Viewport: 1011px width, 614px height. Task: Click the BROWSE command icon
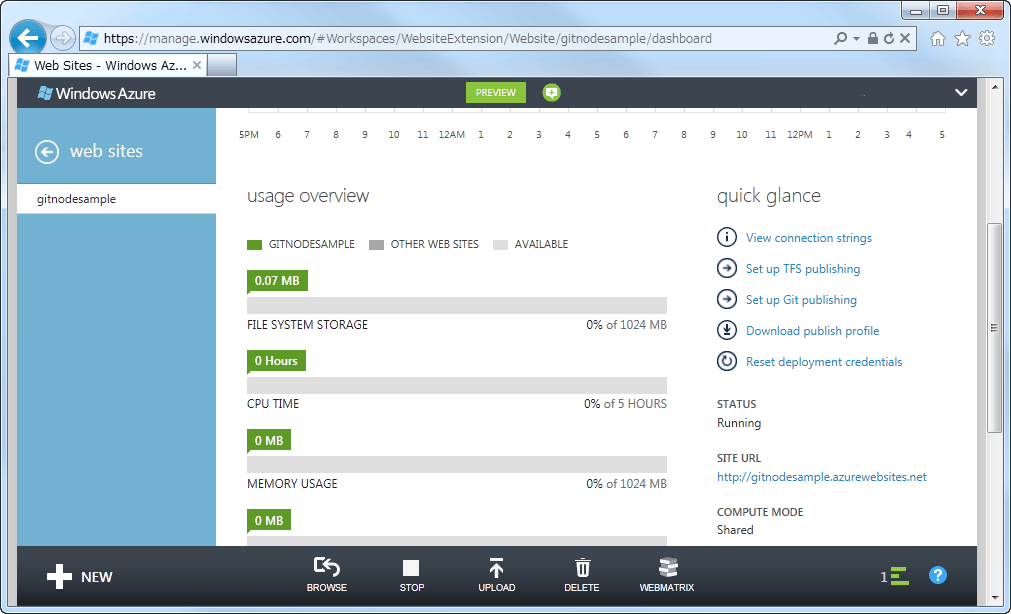[327, 567]
